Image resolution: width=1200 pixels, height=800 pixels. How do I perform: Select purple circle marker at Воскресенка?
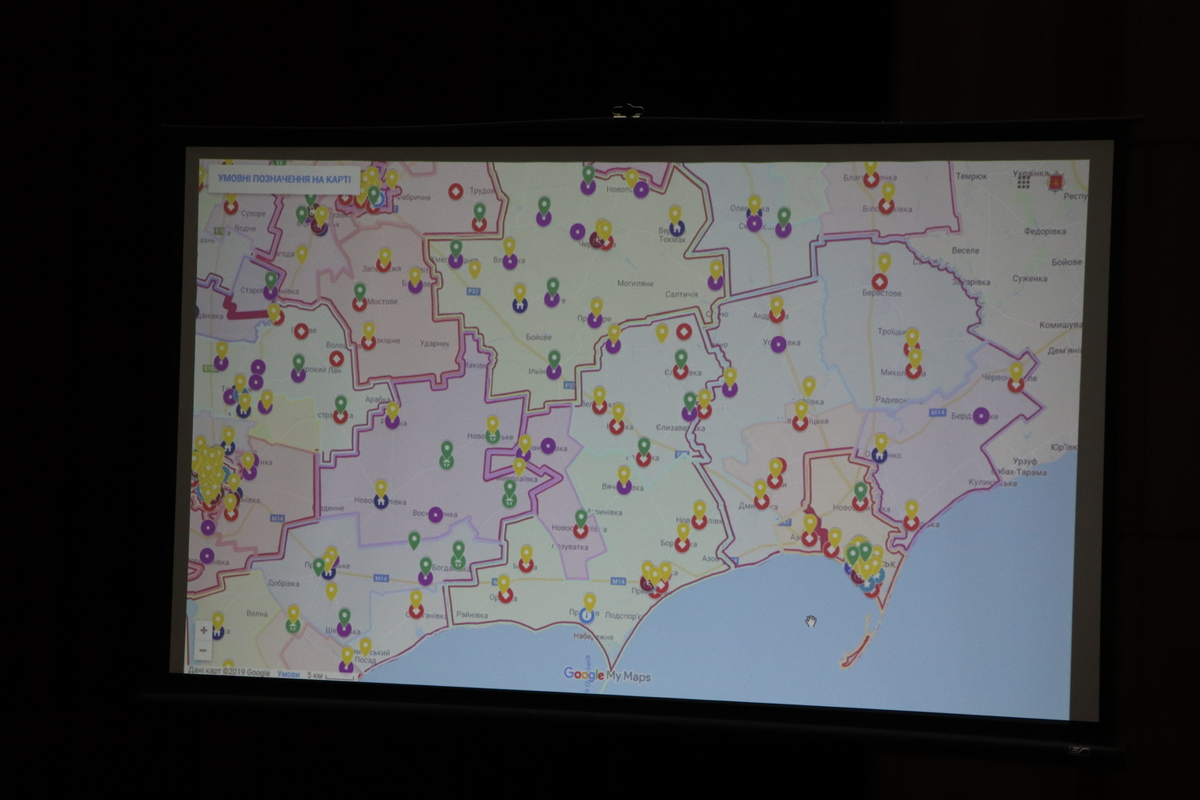[x=435, y=515]
